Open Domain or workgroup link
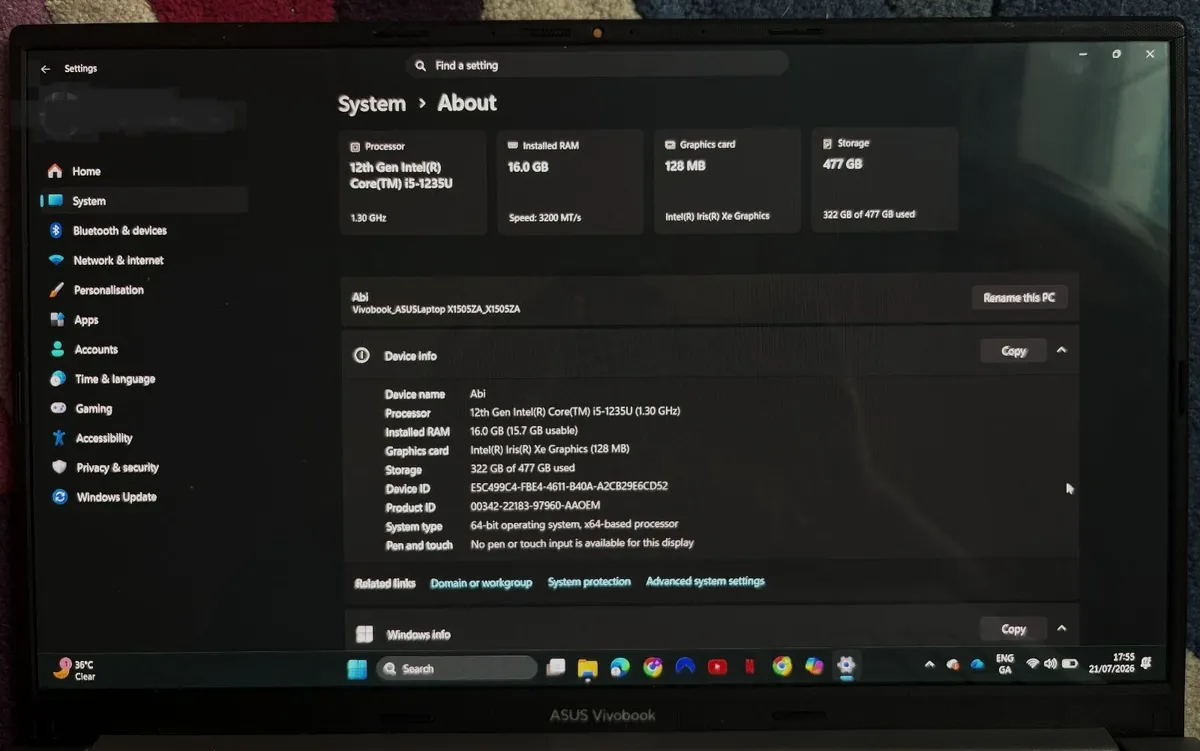Screen dimensions: 1200x751 481,583
